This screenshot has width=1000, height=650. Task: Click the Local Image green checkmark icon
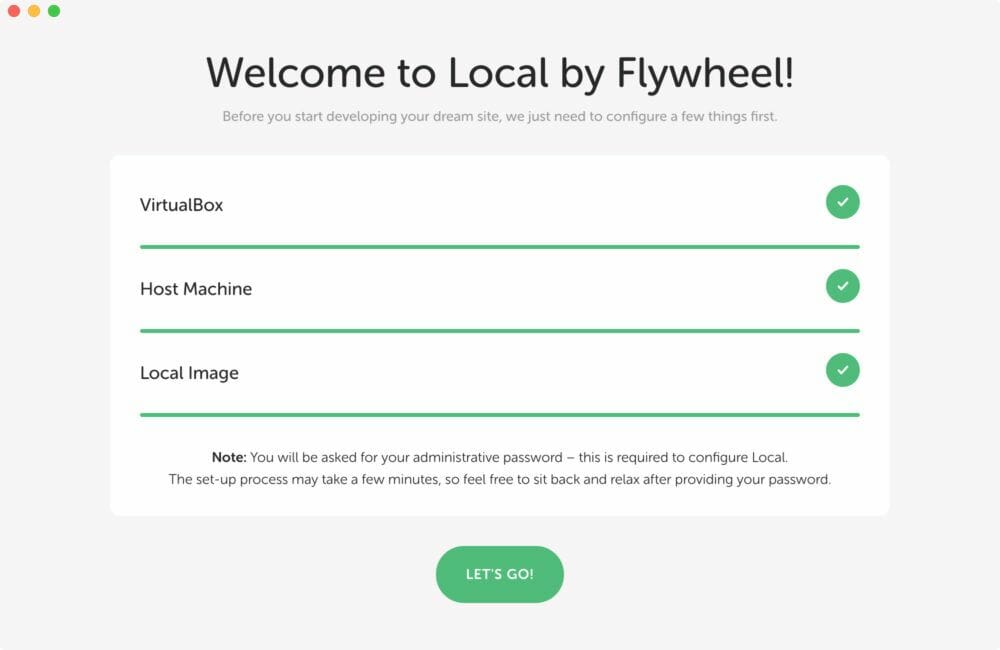(842, 370)
